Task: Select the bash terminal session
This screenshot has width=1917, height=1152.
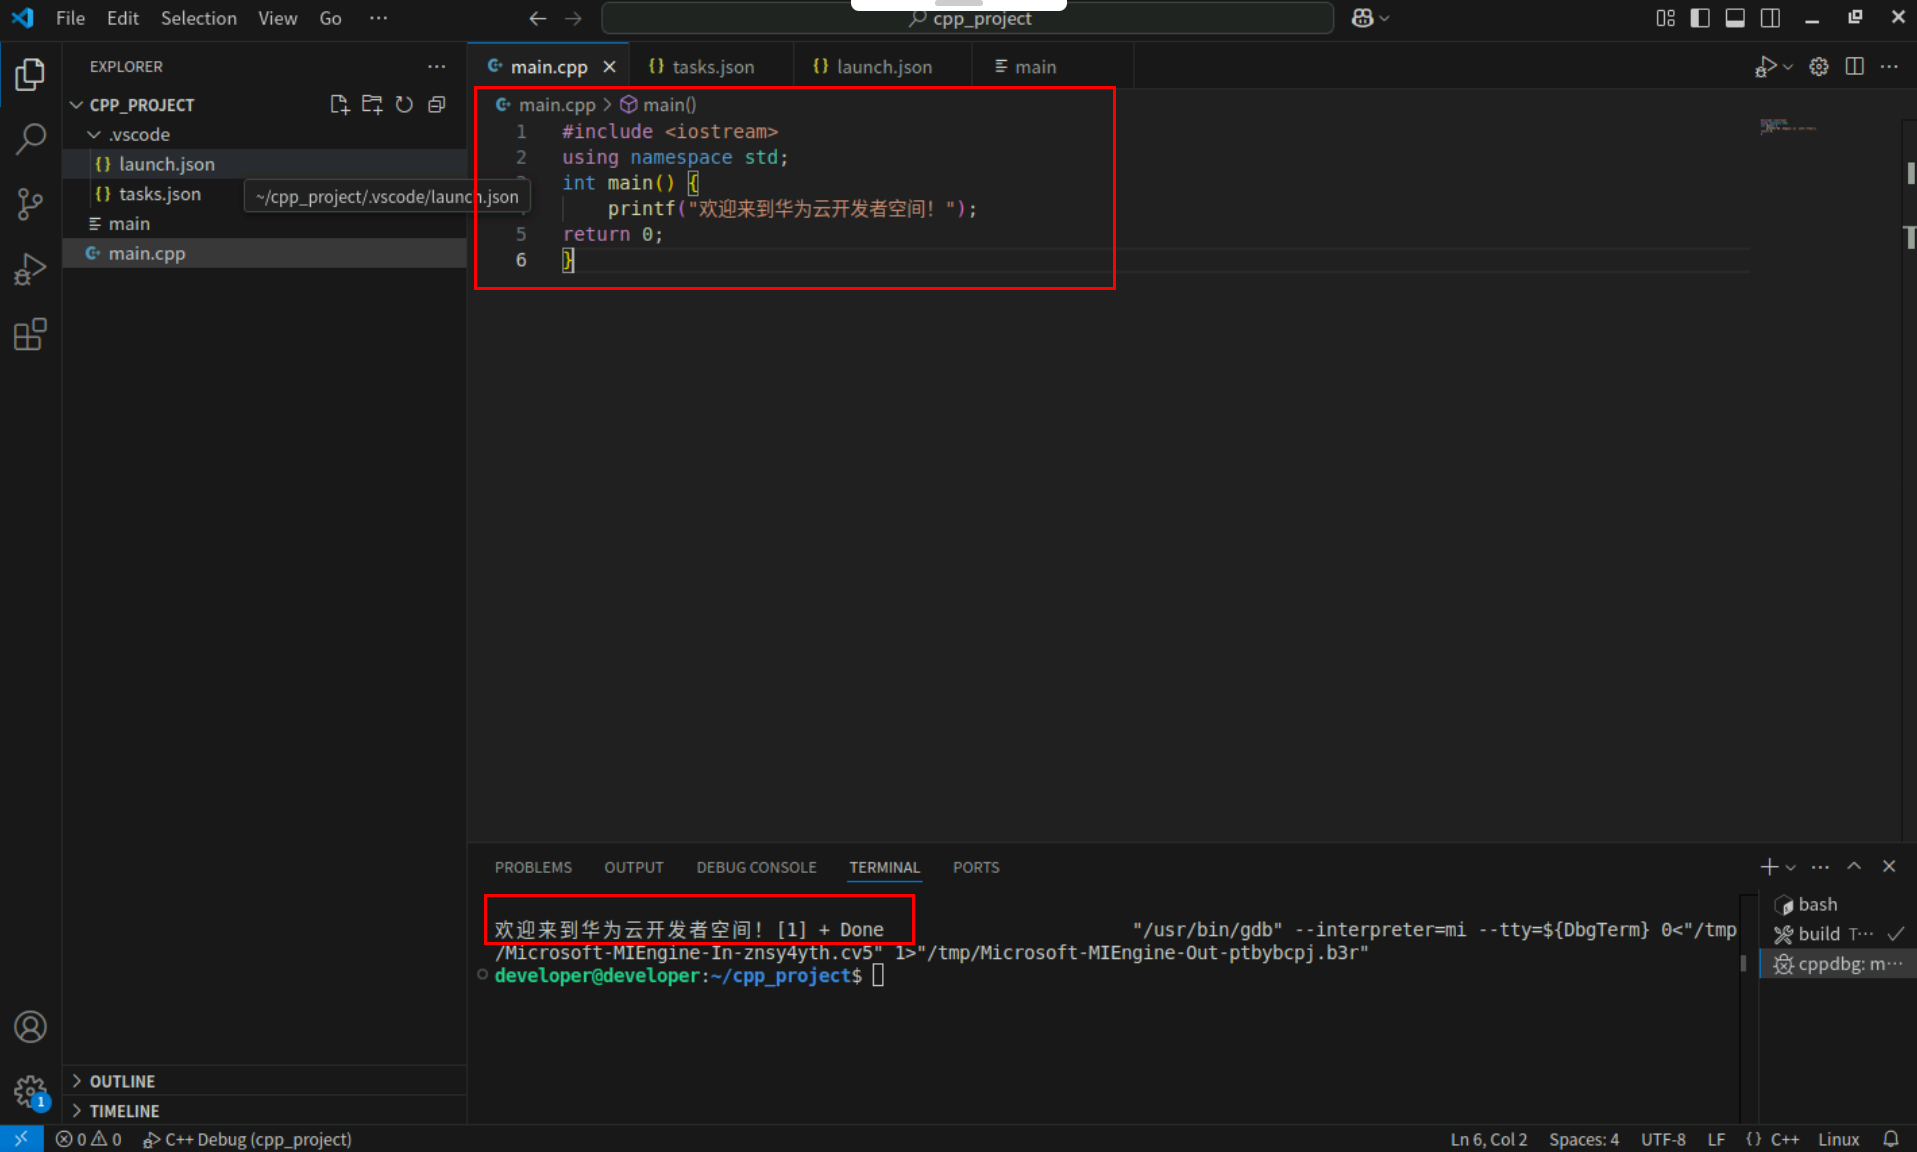Action: pos(1816,904)
